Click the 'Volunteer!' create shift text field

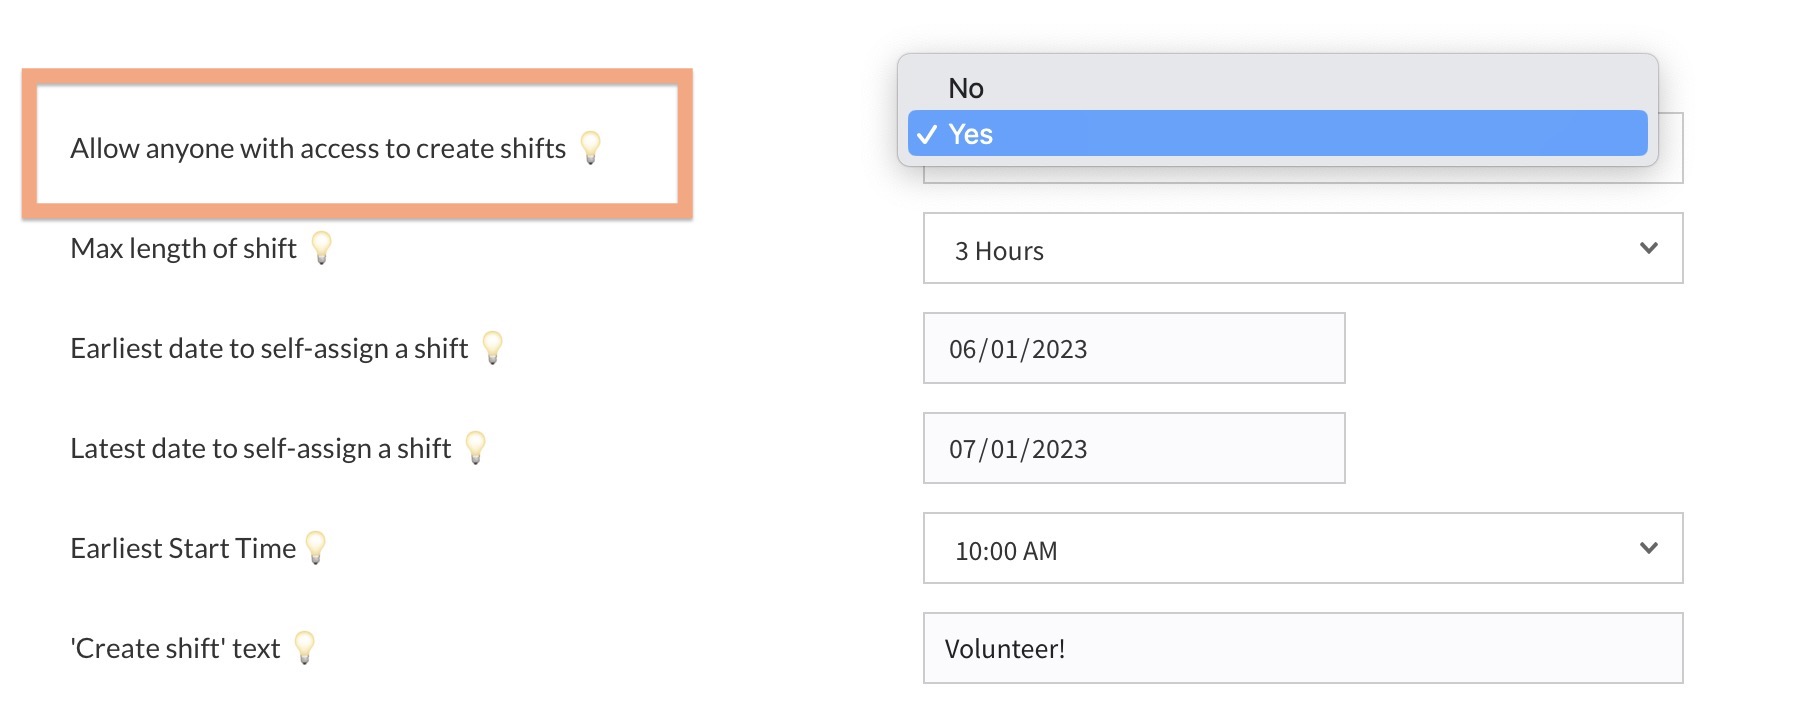[1302, 649]
